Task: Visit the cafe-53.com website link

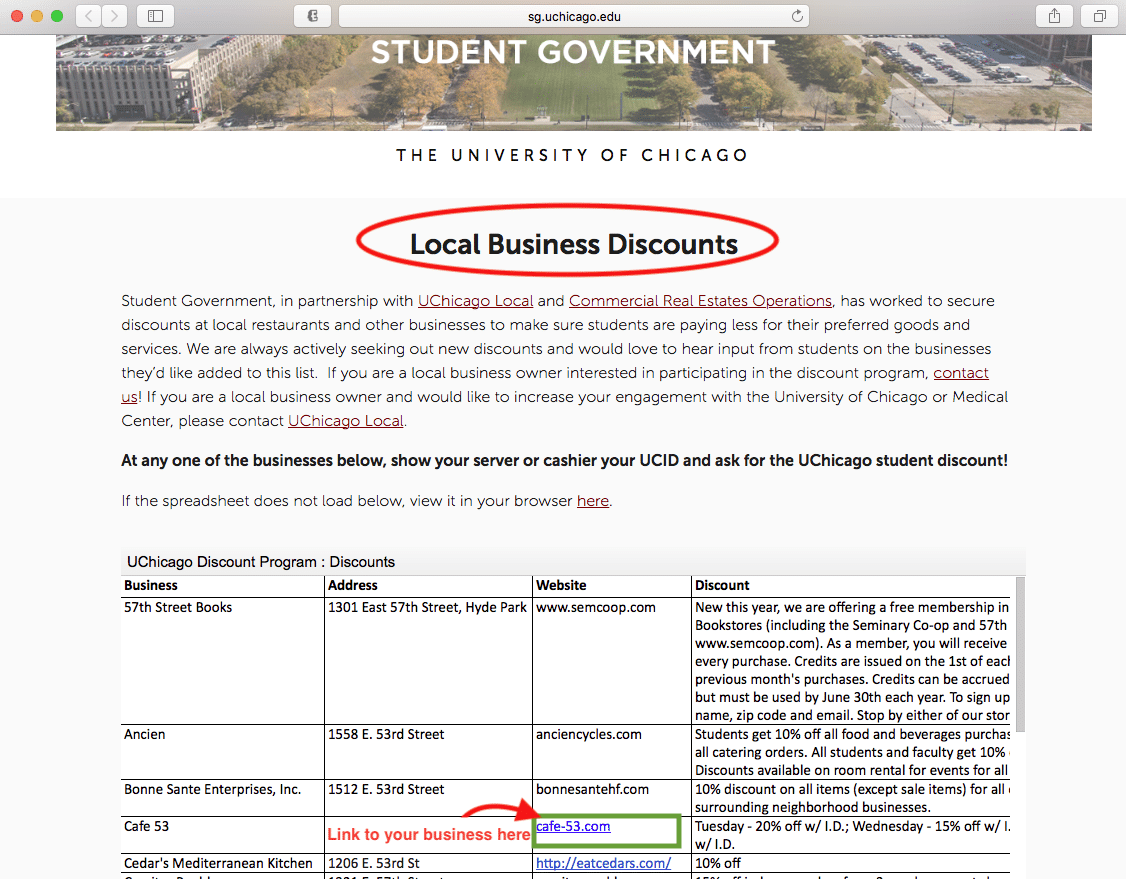Action: coord(573,827)
